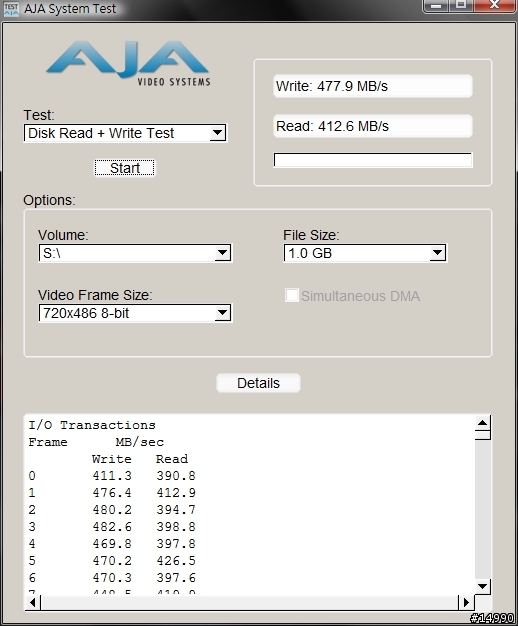
Task: Click the AJA Video Systems logo
Action: point(128,63)
